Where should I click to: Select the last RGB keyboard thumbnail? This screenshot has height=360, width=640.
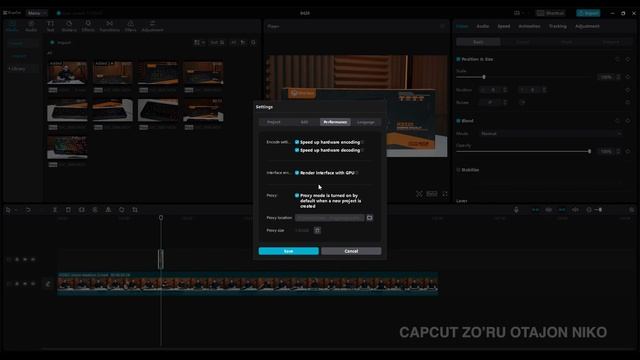(x=67, y=147)
